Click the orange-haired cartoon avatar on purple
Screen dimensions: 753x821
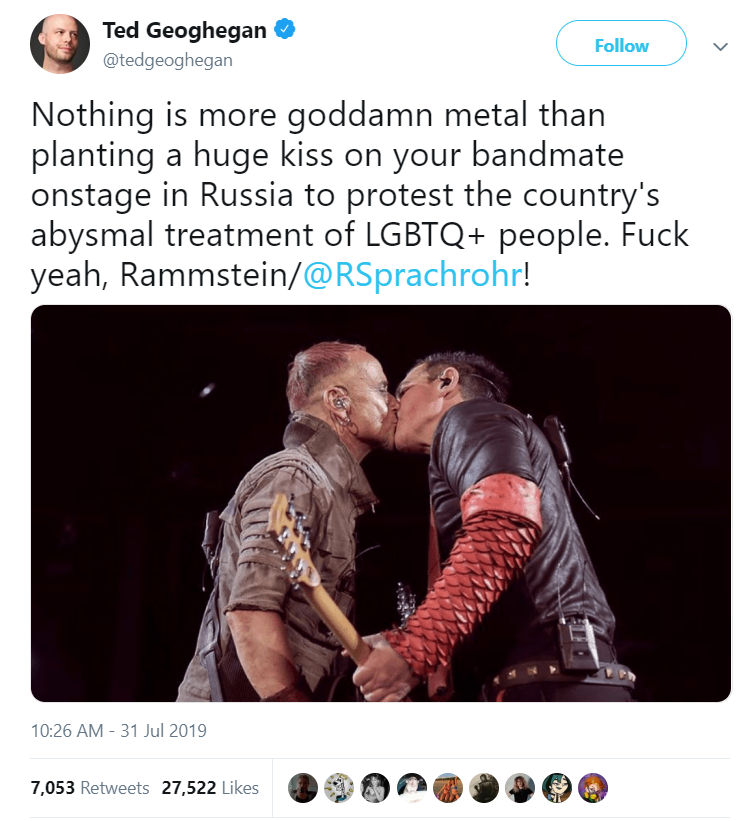[x=592, y=788]
